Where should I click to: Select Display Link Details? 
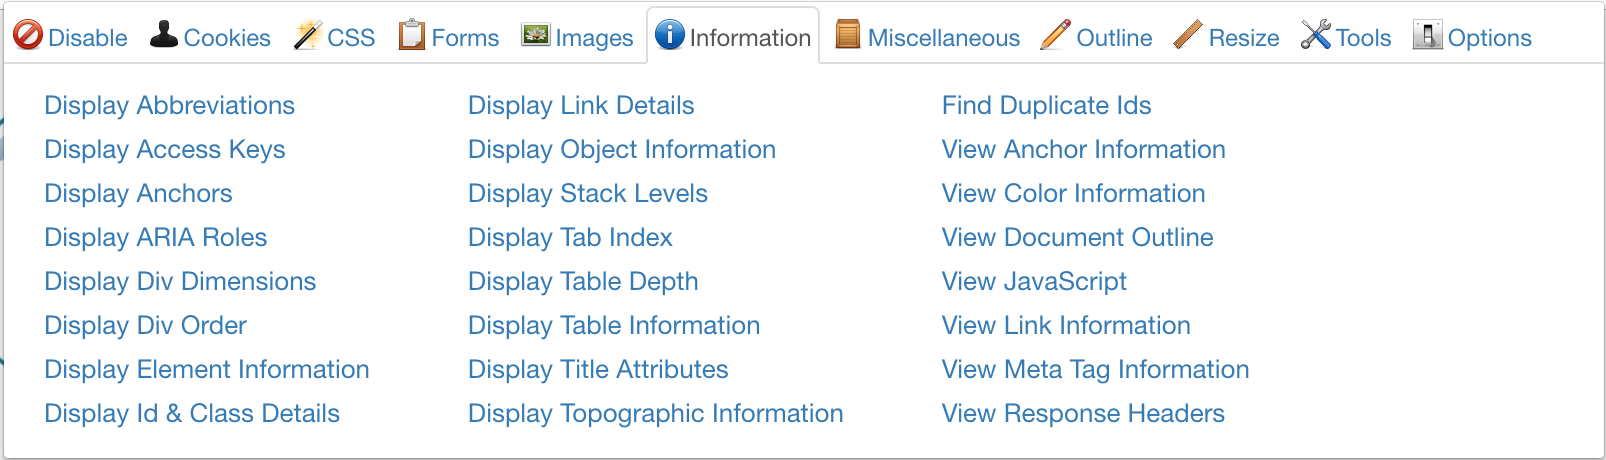581,105
